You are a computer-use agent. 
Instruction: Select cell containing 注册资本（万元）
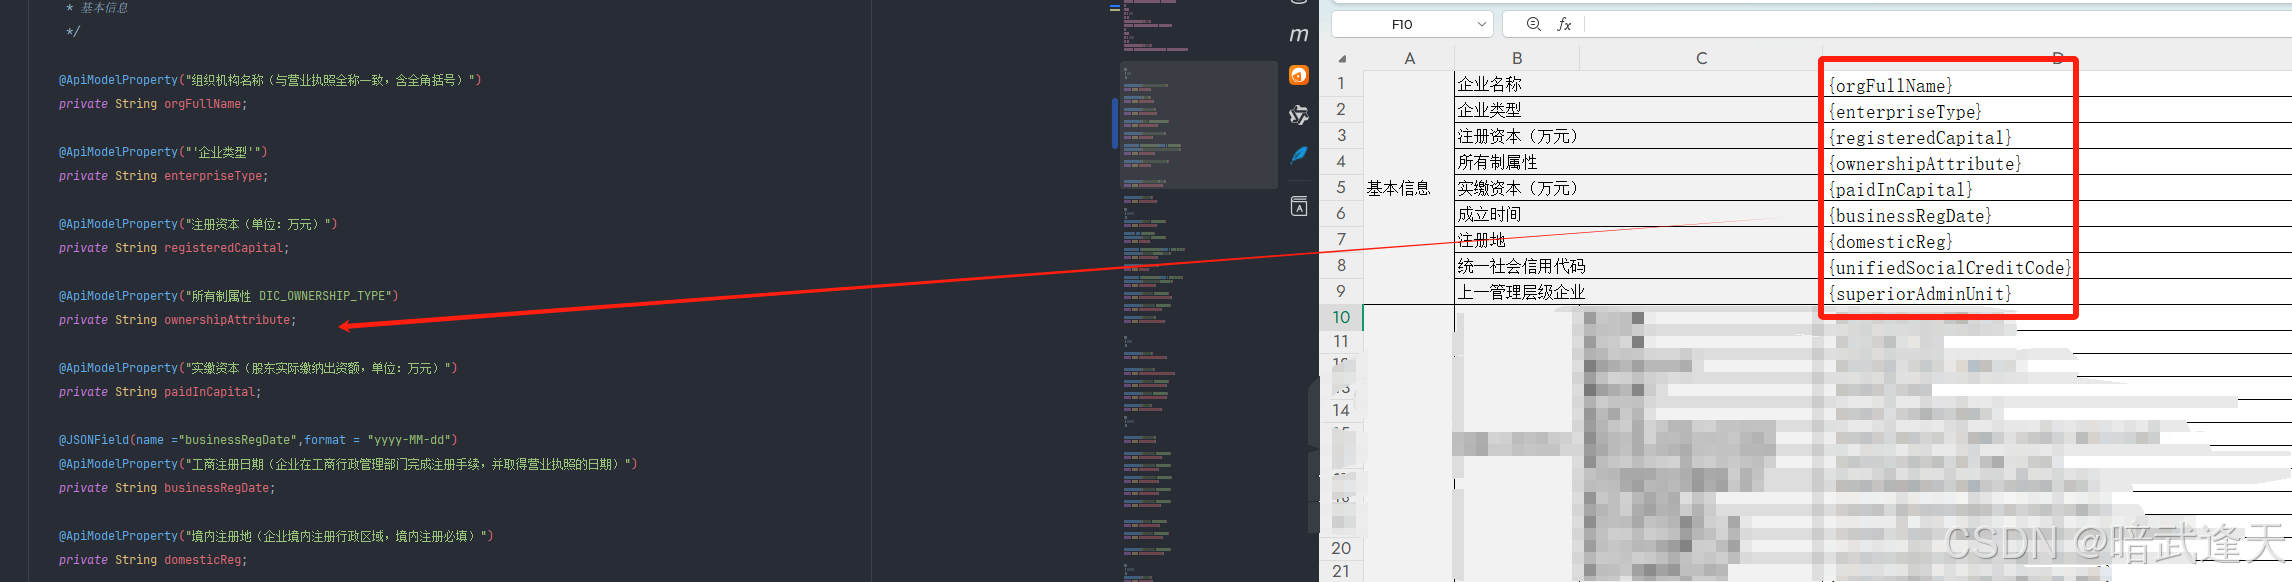[x=1638, y=136]
